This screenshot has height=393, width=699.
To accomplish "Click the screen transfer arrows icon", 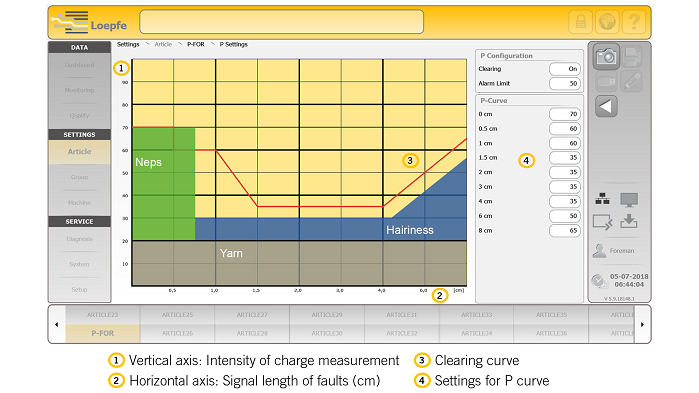I will pyautogui.click(x=602, y=222).
